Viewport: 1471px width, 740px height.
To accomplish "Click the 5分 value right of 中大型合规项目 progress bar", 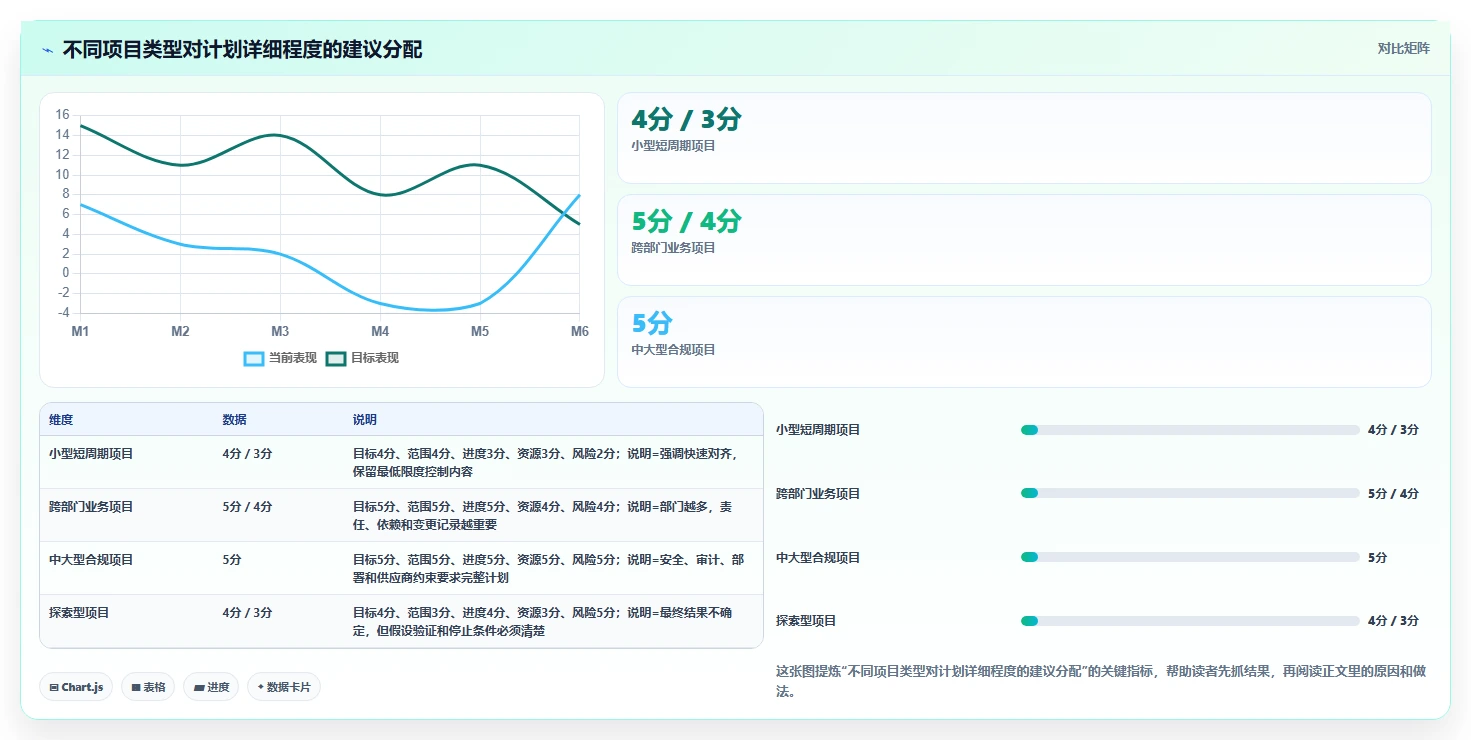I will 1378,558.
